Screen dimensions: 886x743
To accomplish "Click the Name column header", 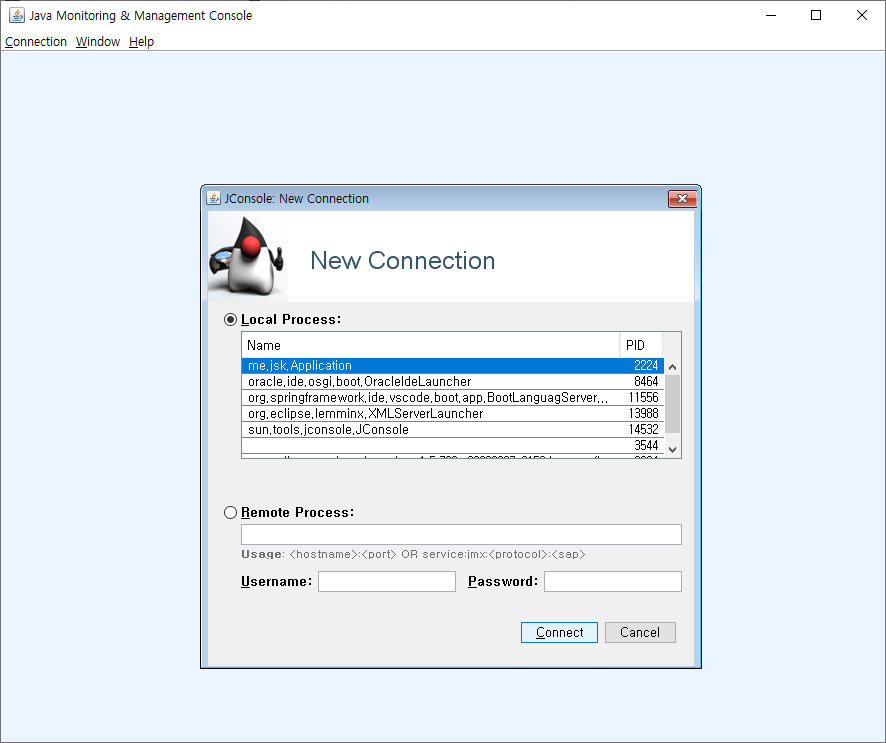I will point(431,345).
